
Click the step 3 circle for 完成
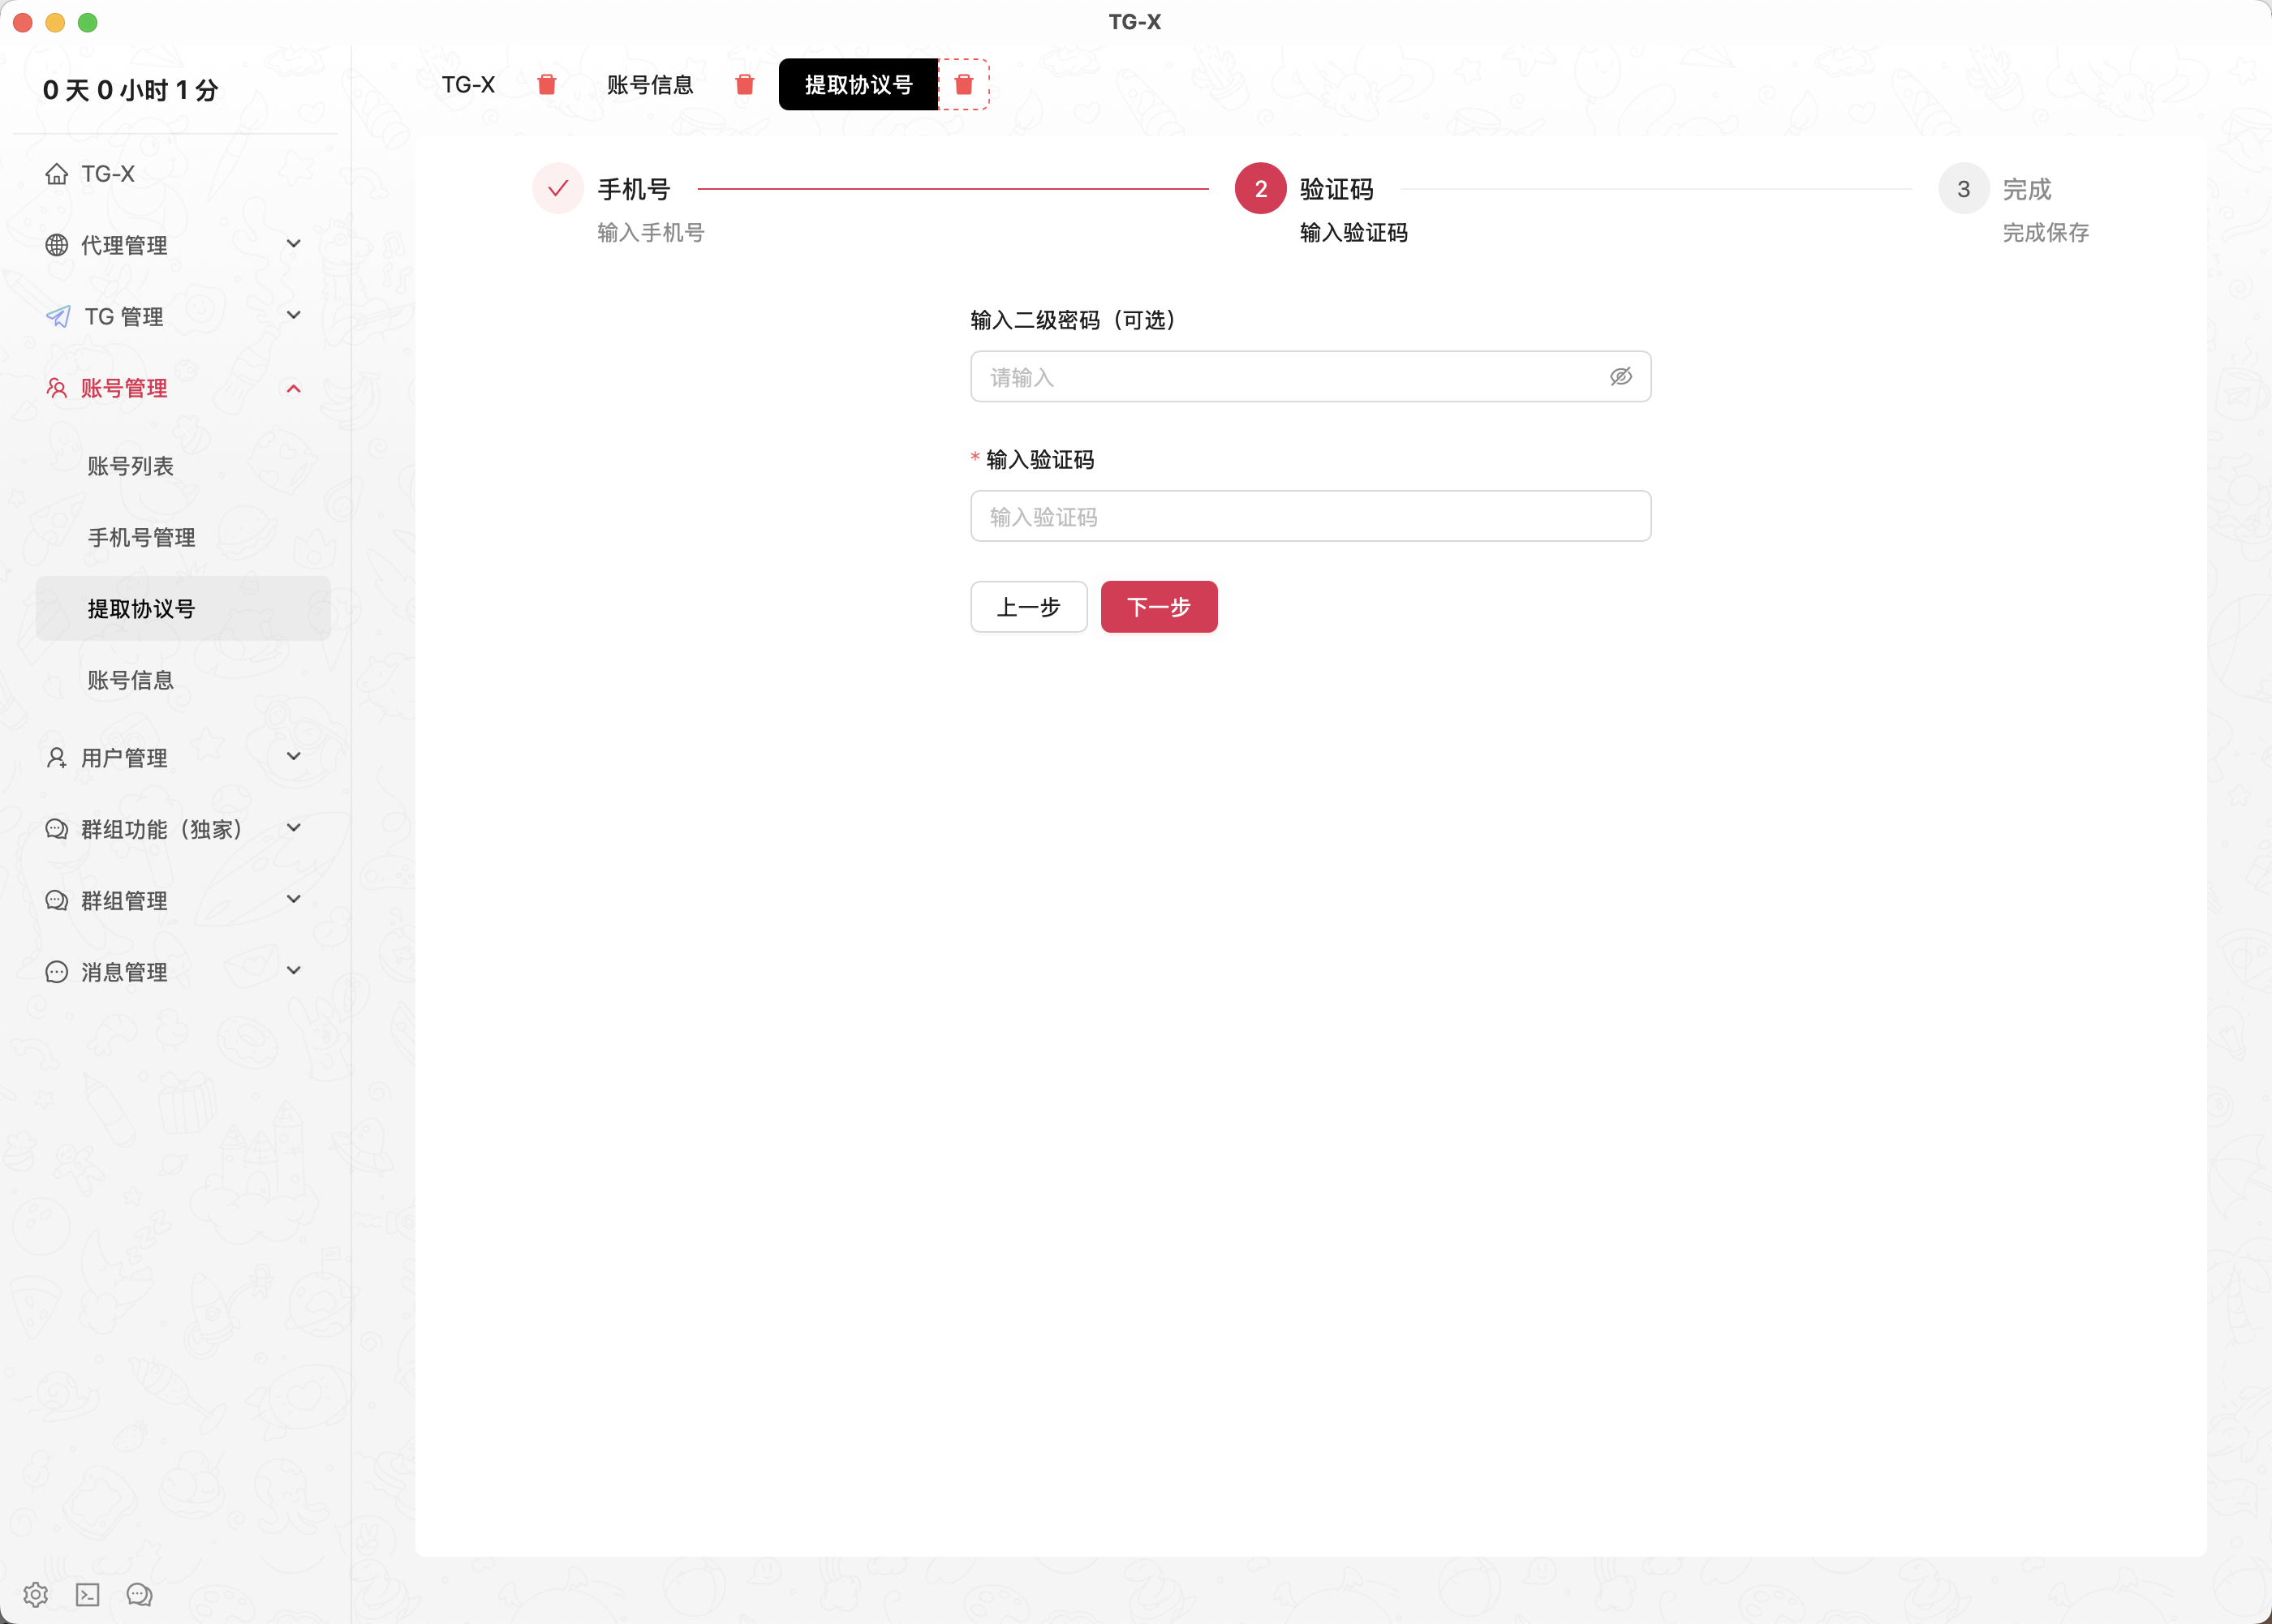tap(1964, 188)
